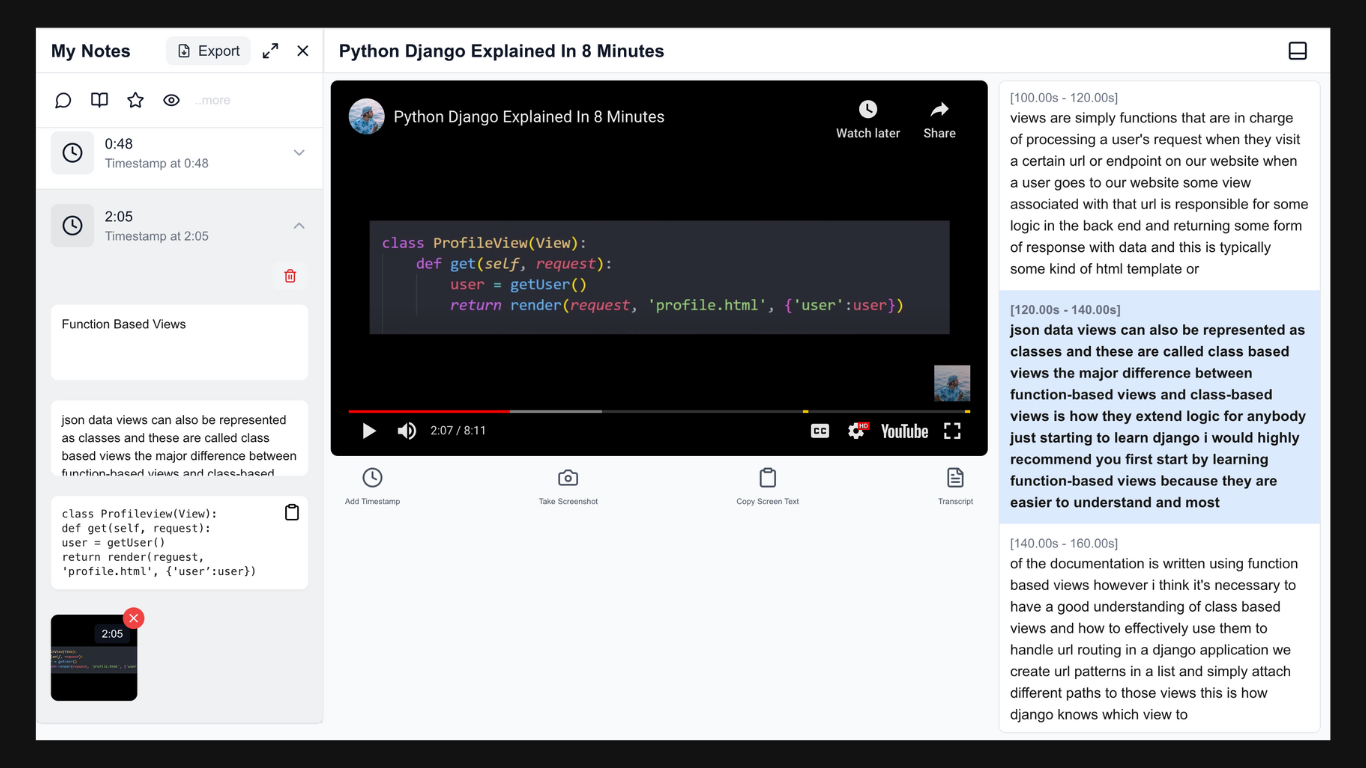The image size is (1366, 768).
Task: Mute the video volume
Action: tap(406, 431)
